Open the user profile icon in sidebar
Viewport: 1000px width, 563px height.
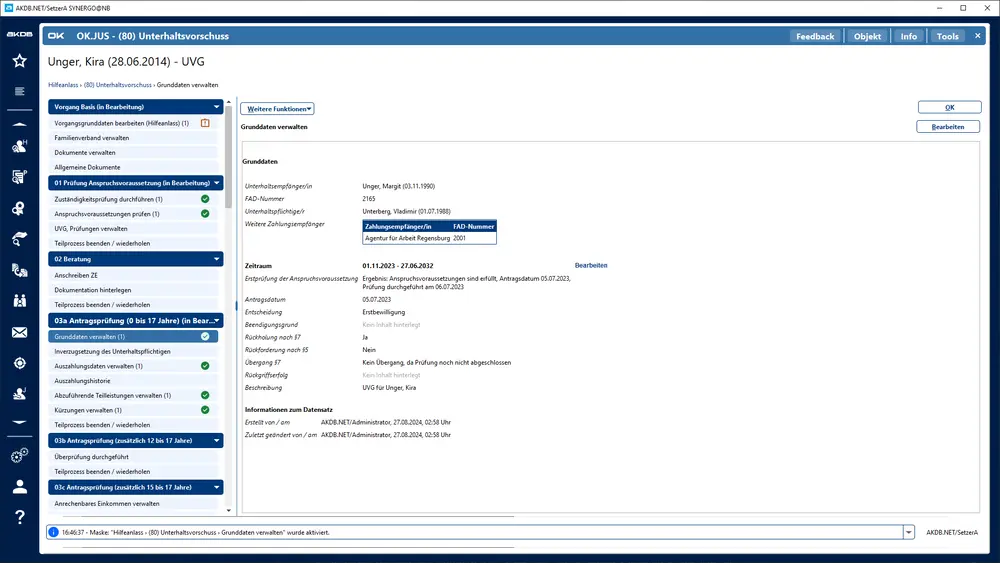coord(19,487)
